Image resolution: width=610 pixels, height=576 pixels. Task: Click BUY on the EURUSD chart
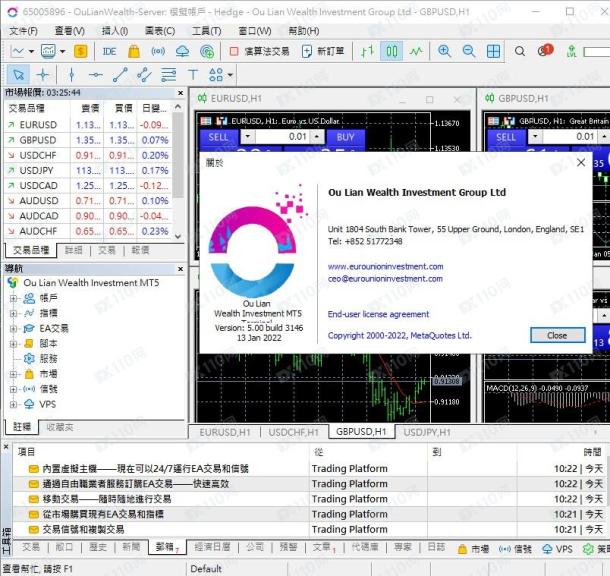[345, 137]
